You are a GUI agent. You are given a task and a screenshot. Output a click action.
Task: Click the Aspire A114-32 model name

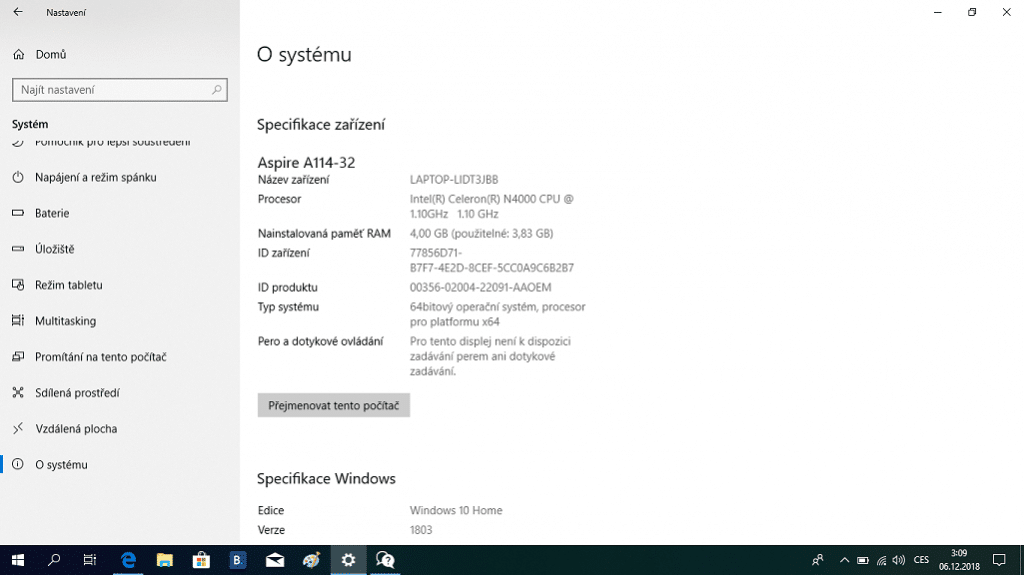click(306, 163)
